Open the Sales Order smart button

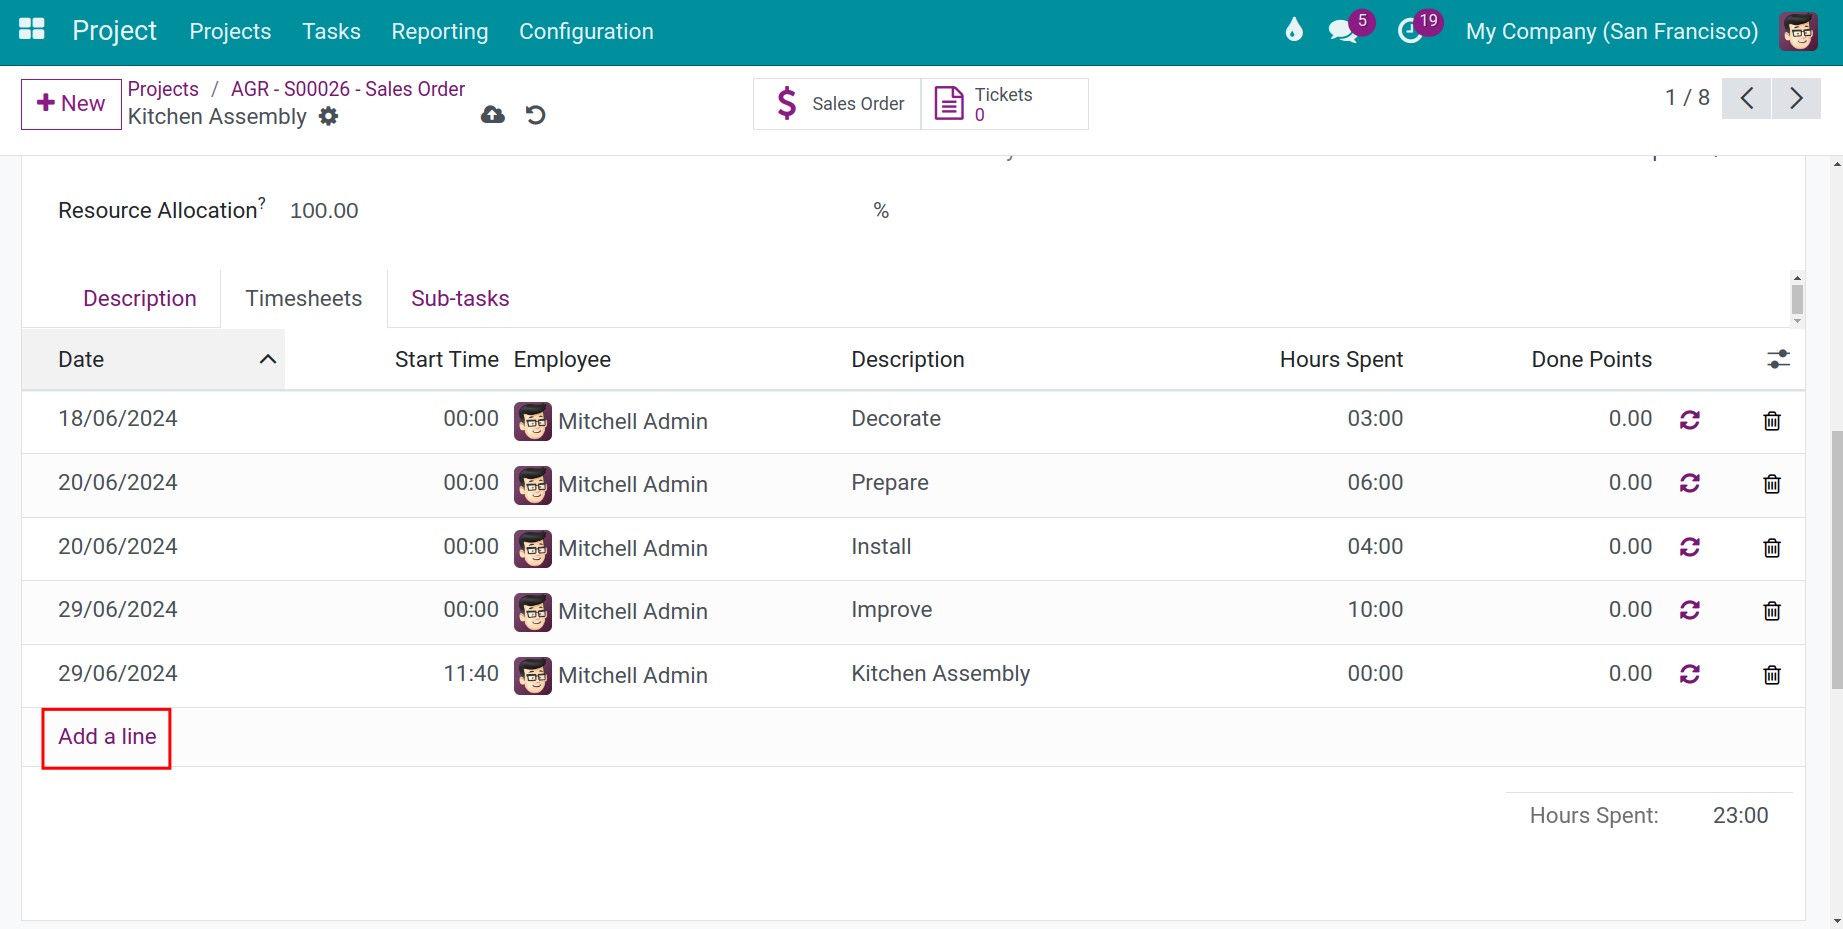click(x=837, y=104)
